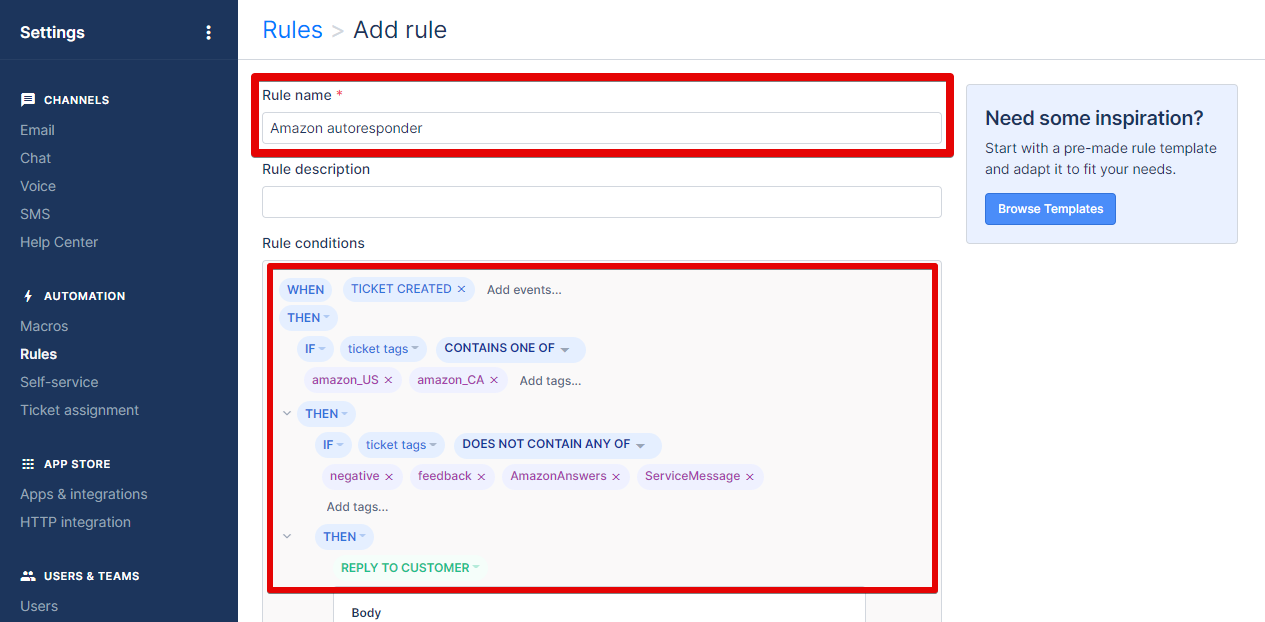Viewport: 1265px width, 622px height.
Task: Open Voice channel settings
Action: pos(38,186)
